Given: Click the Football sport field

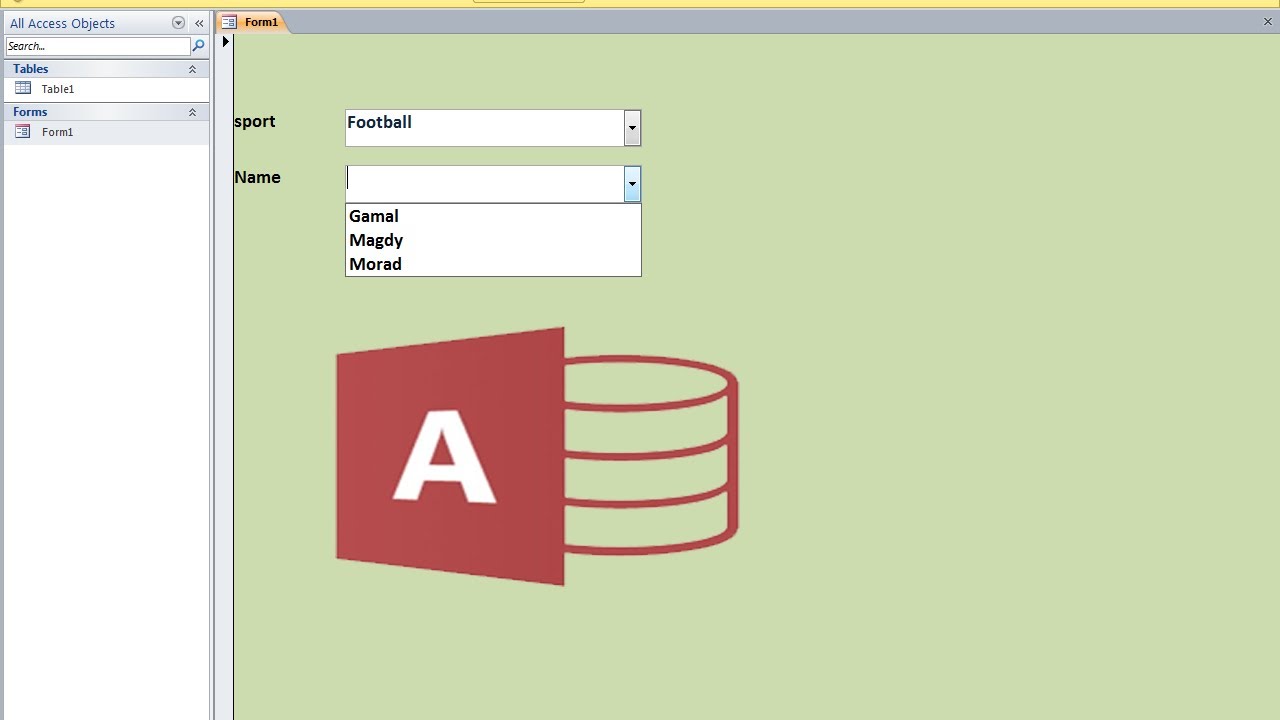Looking at the screenshot, I should pos(485,128).
